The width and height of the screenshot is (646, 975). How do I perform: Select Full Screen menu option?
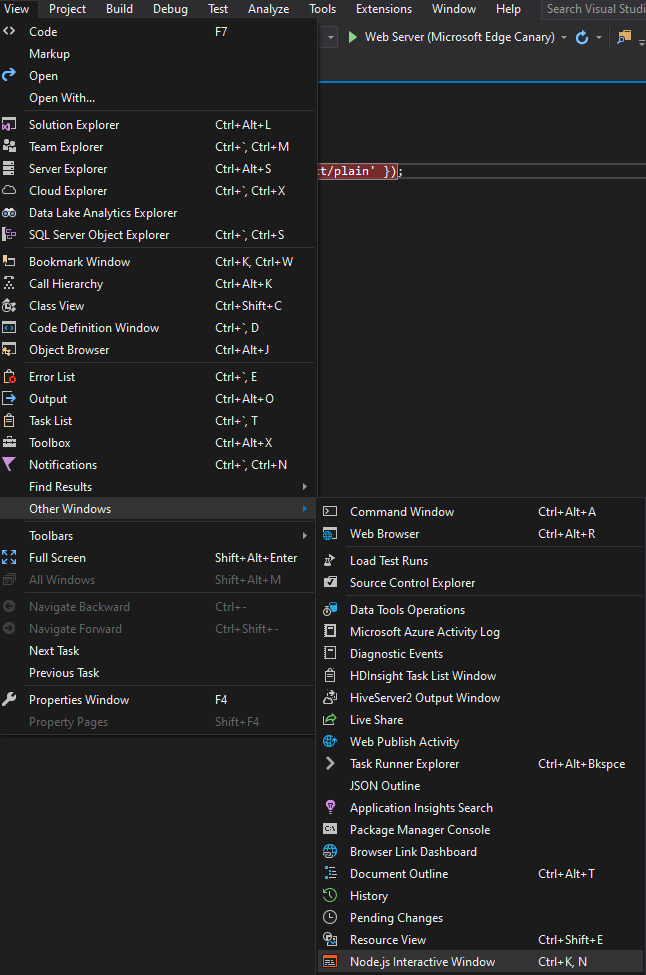coord(57,558)
